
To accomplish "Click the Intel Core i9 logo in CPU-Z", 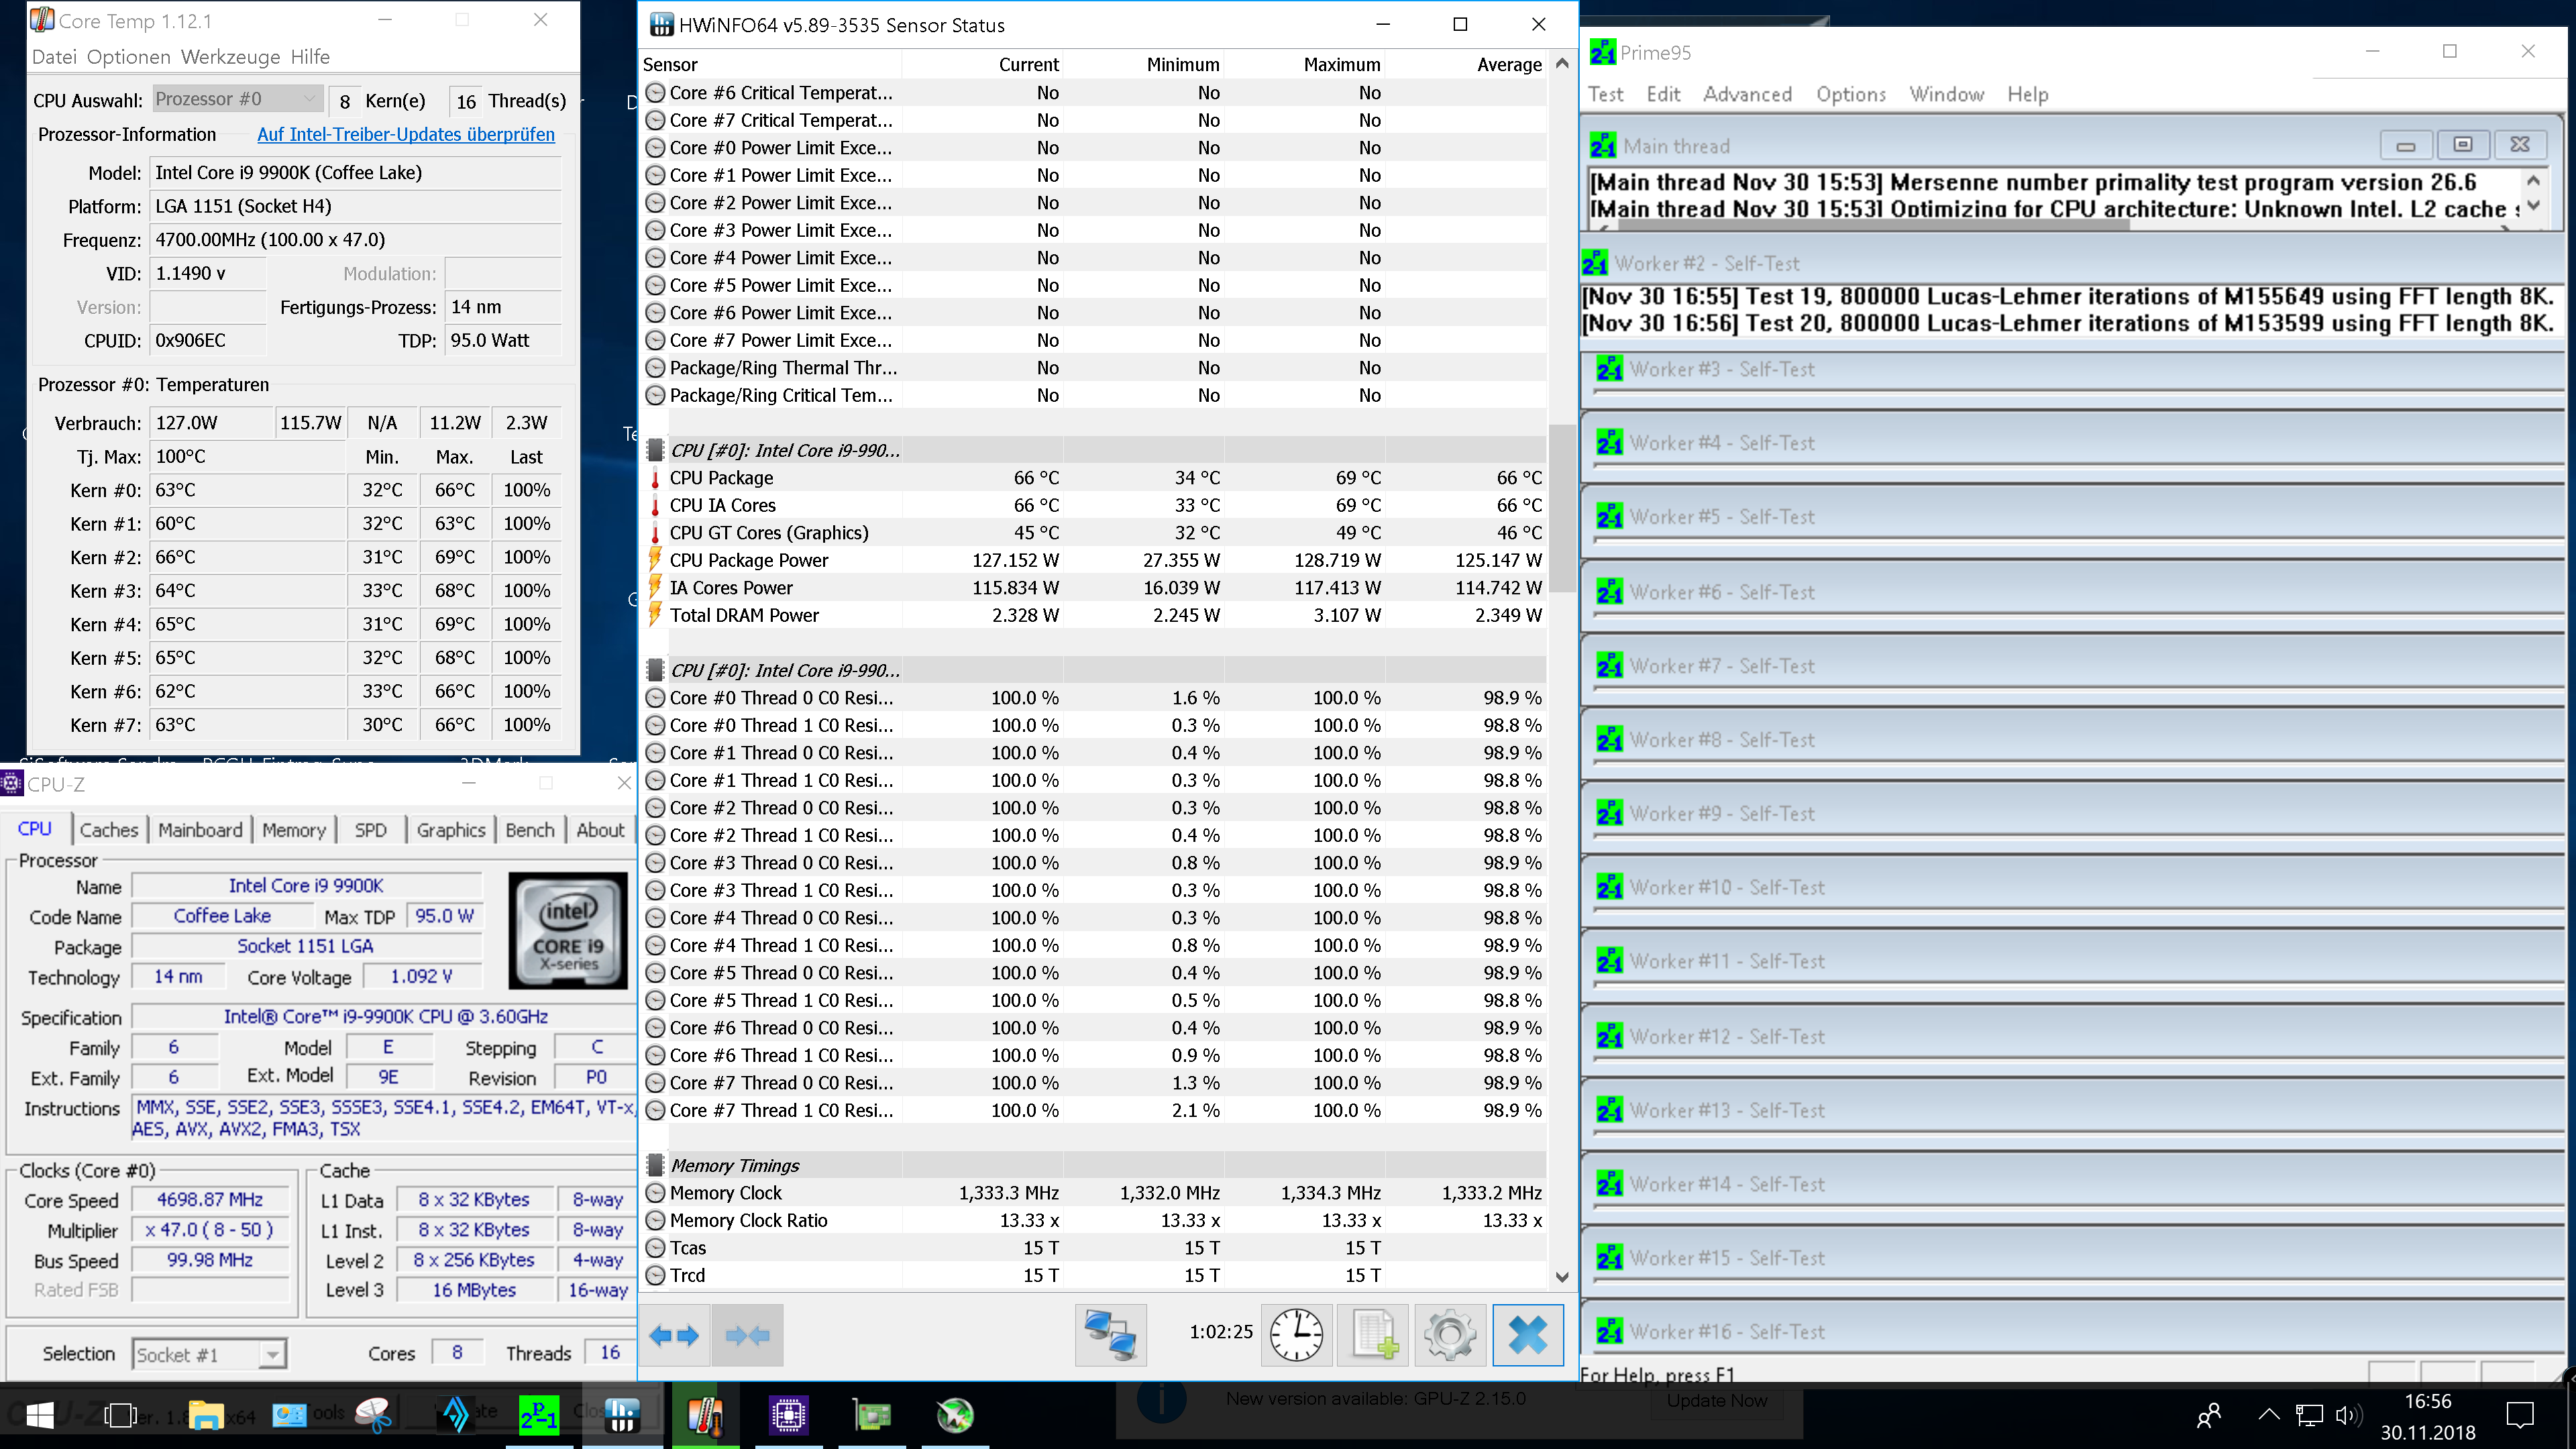I will [568, 930].
